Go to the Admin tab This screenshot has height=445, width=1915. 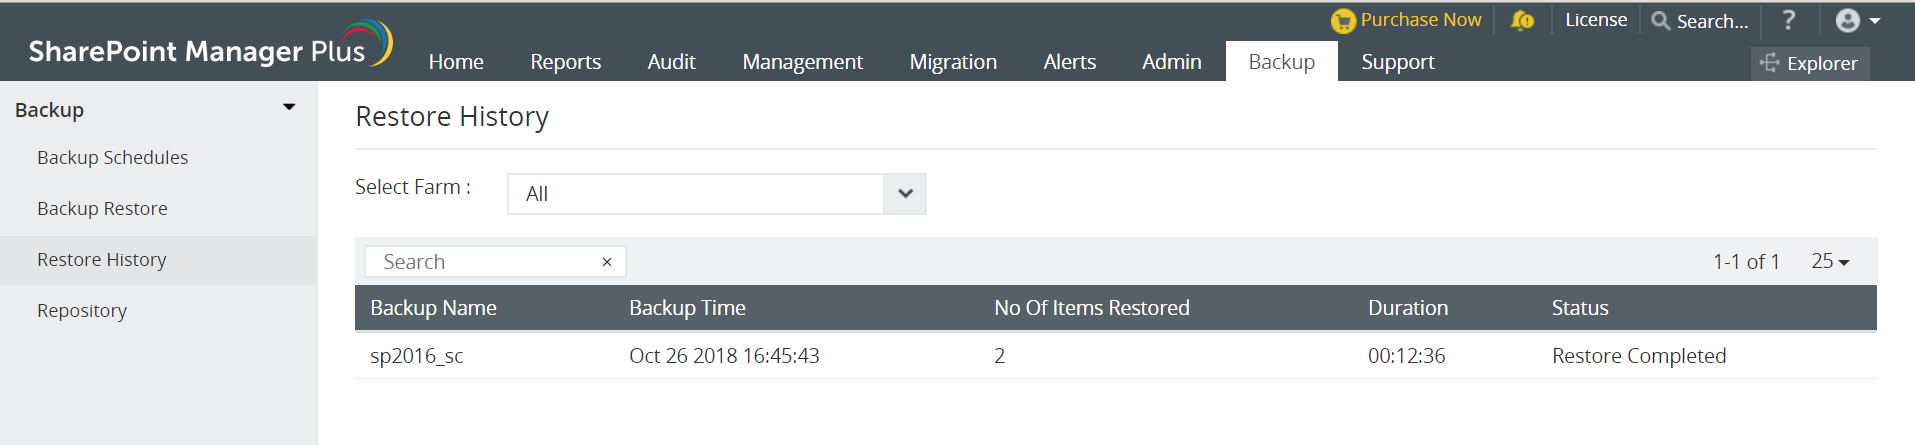pos(1172,62)
